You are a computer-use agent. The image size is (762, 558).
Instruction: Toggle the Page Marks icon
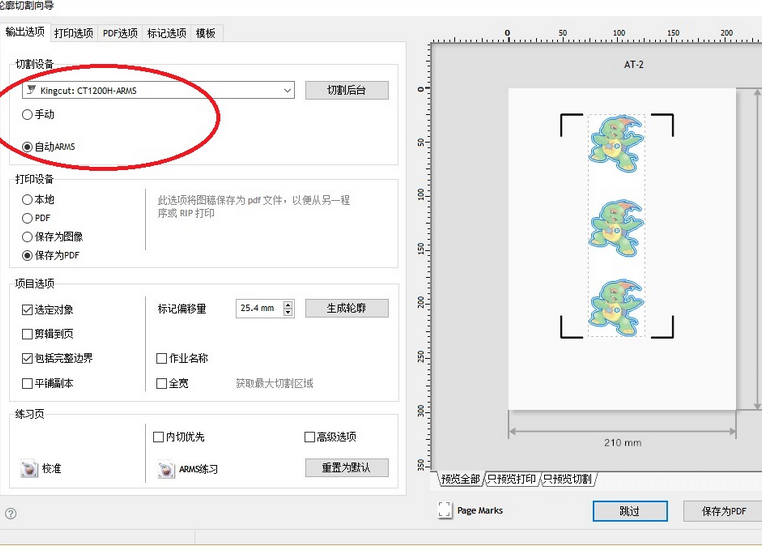pos(445,510)
